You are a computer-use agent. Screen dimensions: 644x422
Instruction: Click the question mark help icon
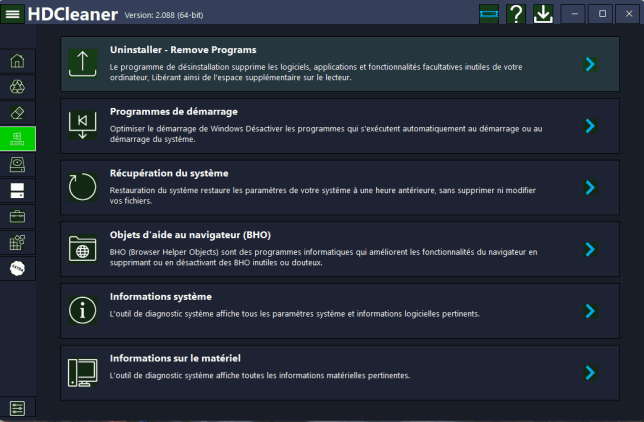click(x=516, y=14)
